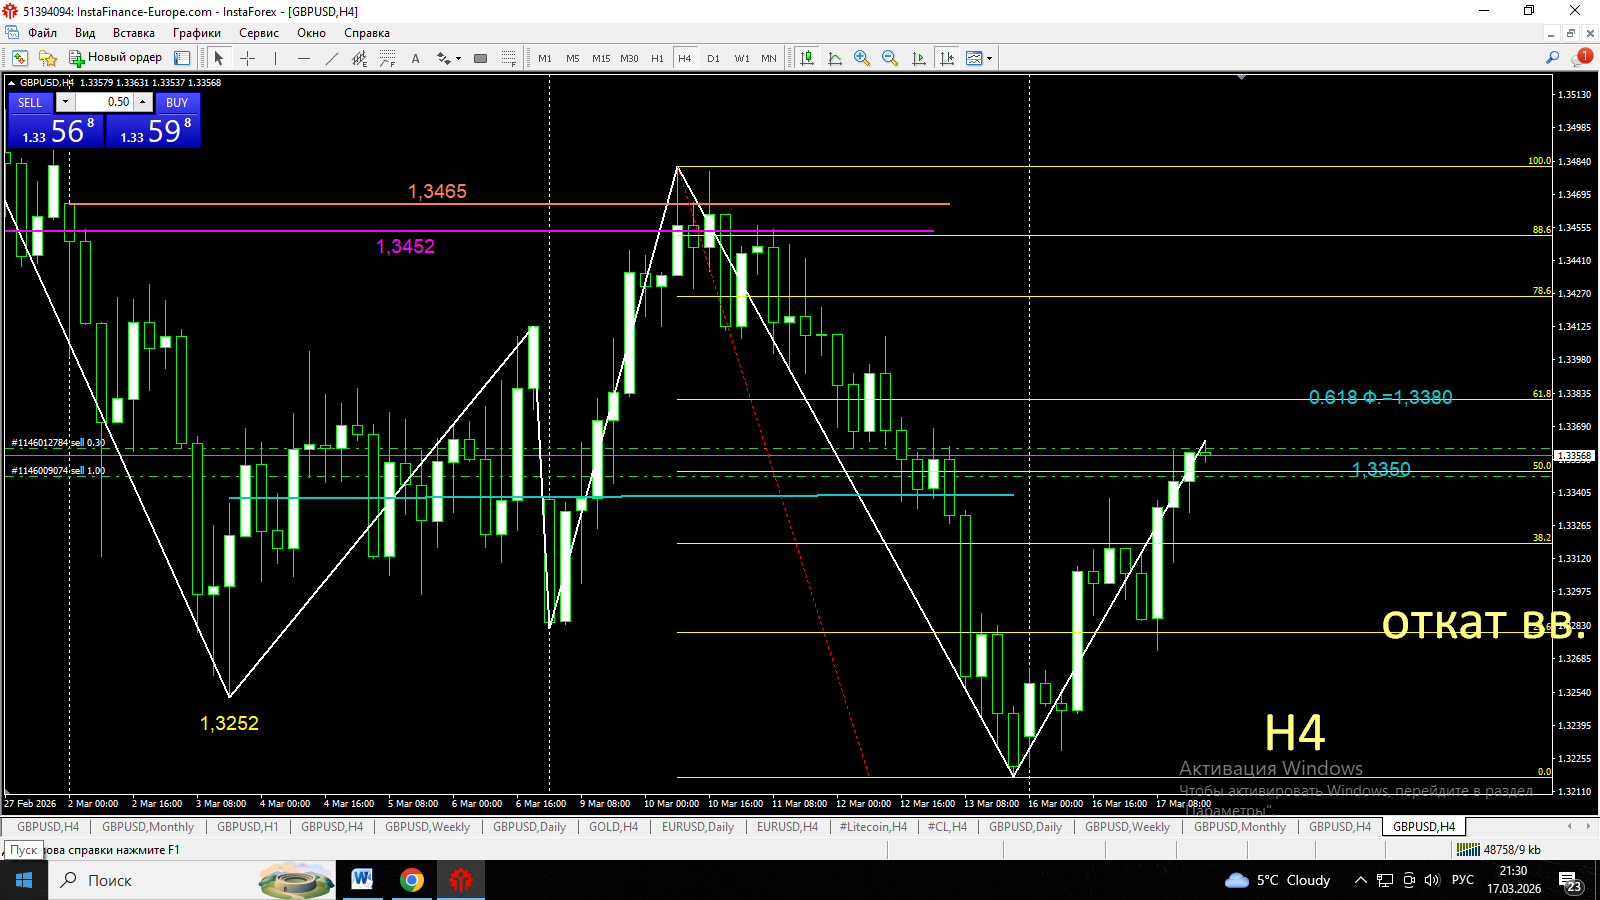Viewport: 1600px width, 900px height.
Task: Toggle candlestick chart mode
Action: pos(807,58)
